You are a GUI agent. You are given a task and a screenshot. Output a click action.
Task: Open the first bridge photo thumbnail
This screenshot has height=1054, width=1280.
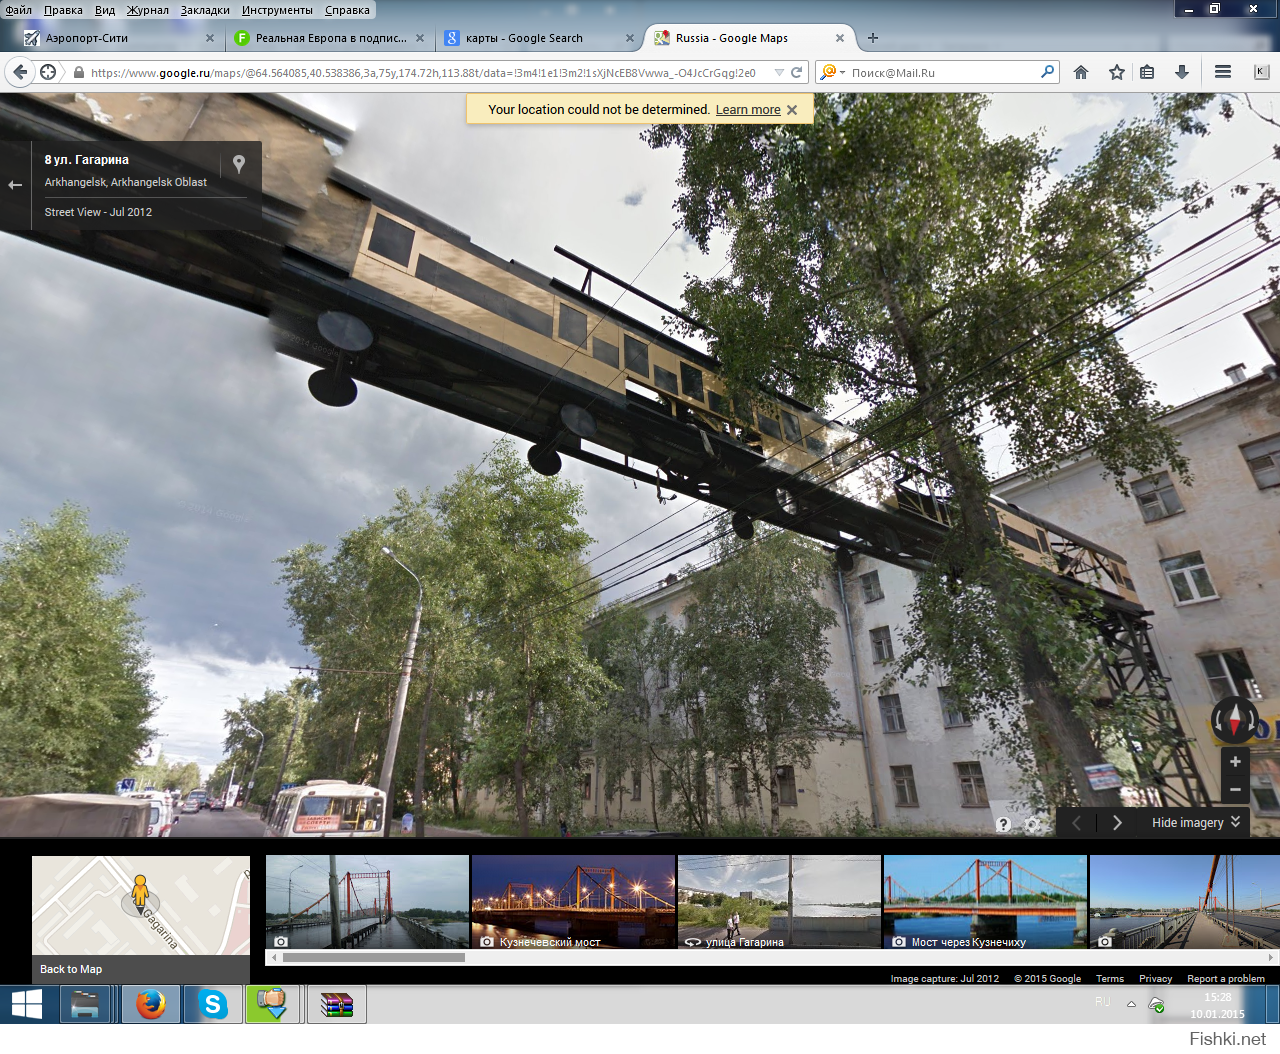pos(367,901)
